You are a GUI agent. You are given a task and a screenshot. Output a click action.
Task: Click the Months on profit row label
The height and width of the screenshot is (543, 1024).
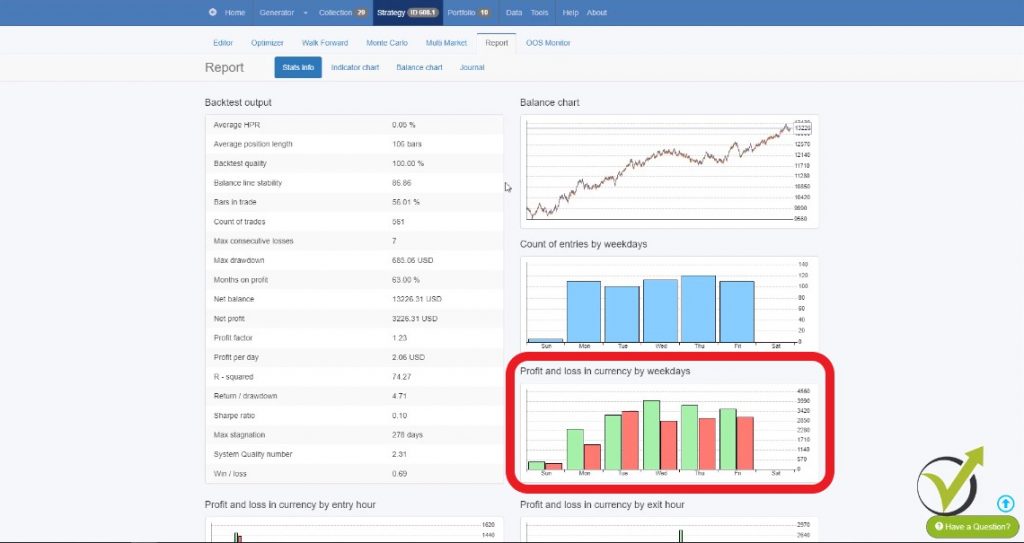click(240, 280)
